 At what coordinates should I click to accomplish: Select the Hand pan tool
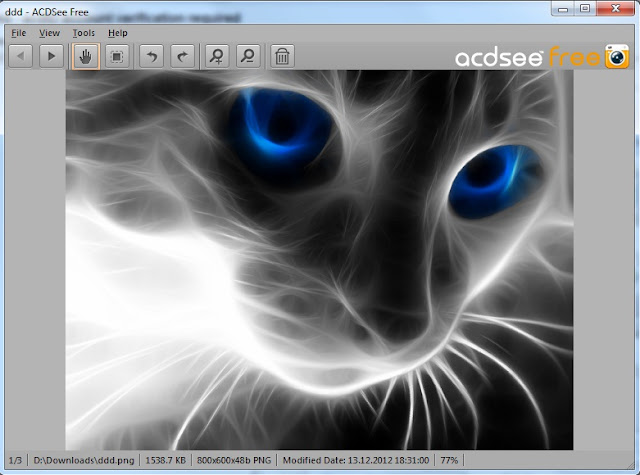click(86, 56)
